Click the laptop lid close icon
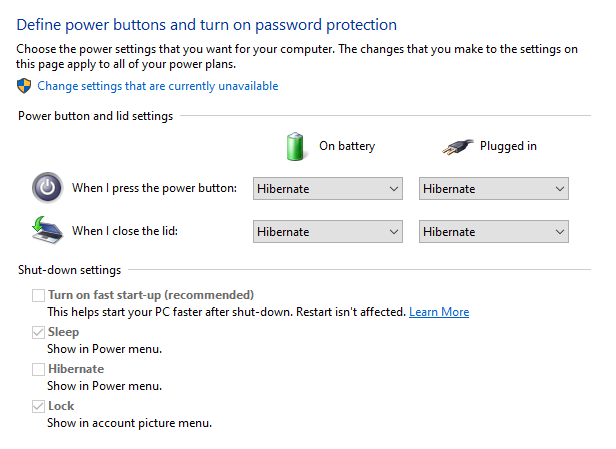This screenshot has height=449, width=616. click(x=46, y=231)
